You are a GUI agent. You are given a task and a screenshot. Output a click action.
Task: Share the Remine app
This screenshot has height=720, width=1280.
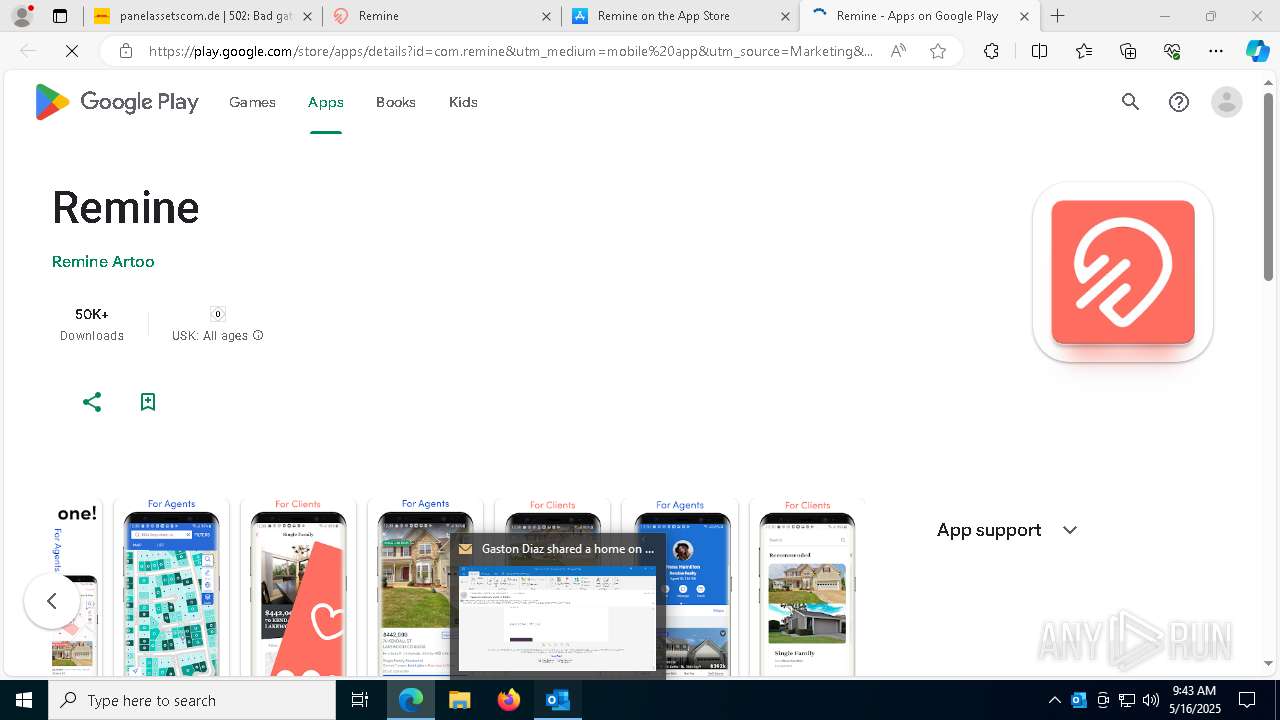92,402
